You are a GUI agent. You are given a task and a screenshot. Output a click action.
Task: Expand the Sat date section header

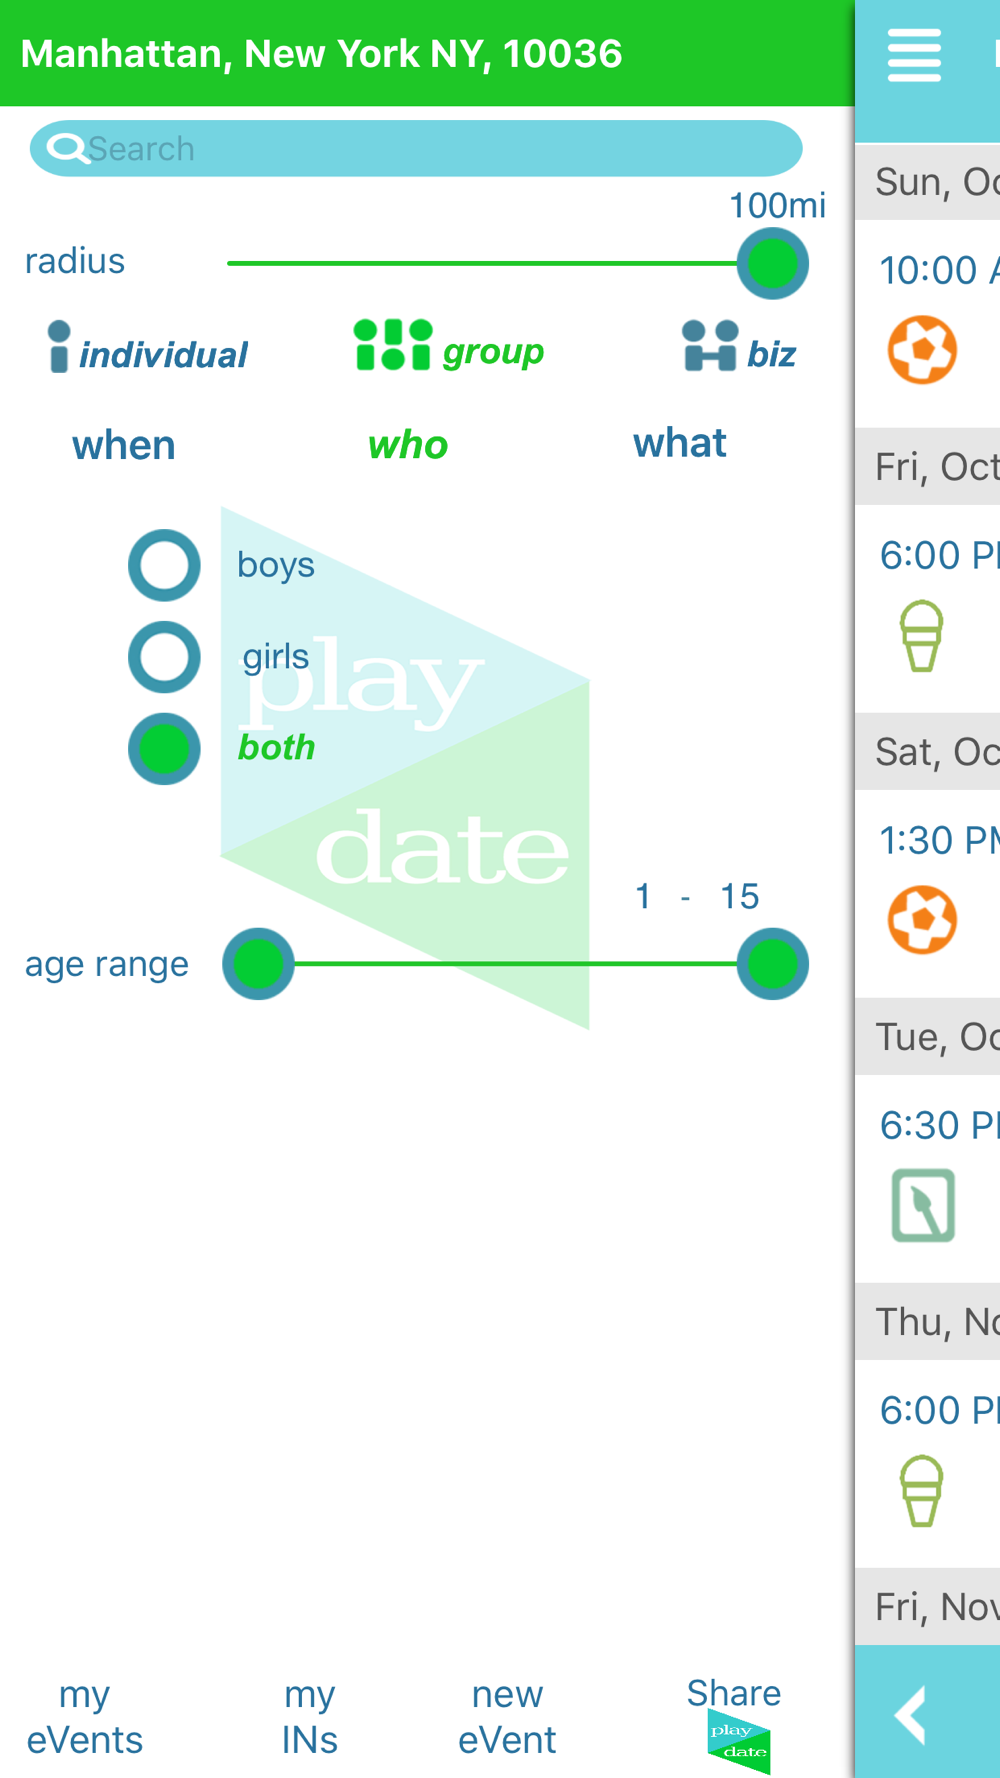(928, 752)
